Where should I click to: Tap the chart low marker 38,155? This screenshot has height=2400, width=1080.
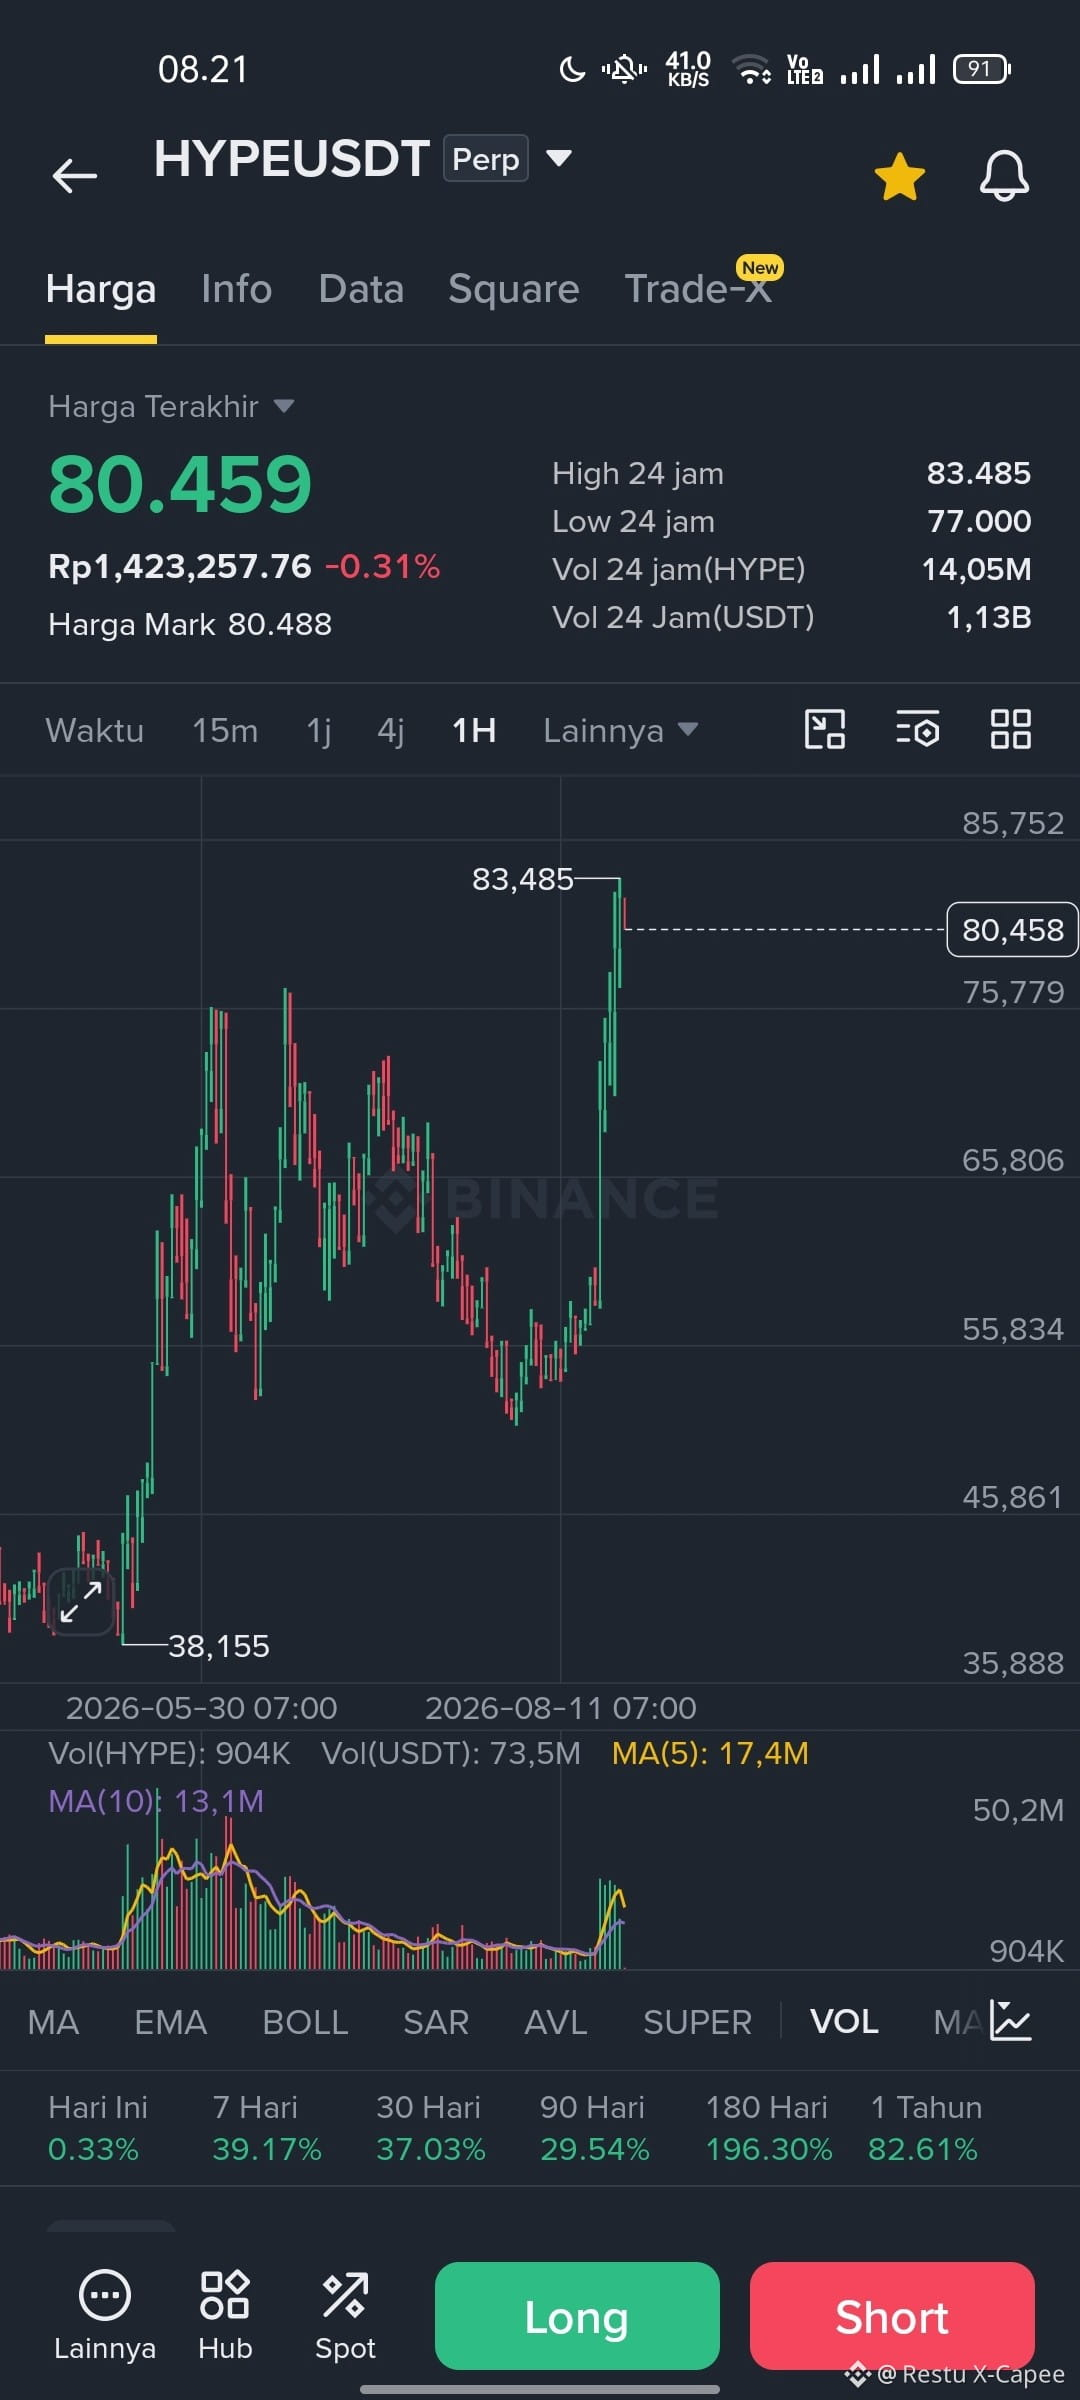[x=219, y=1646]
